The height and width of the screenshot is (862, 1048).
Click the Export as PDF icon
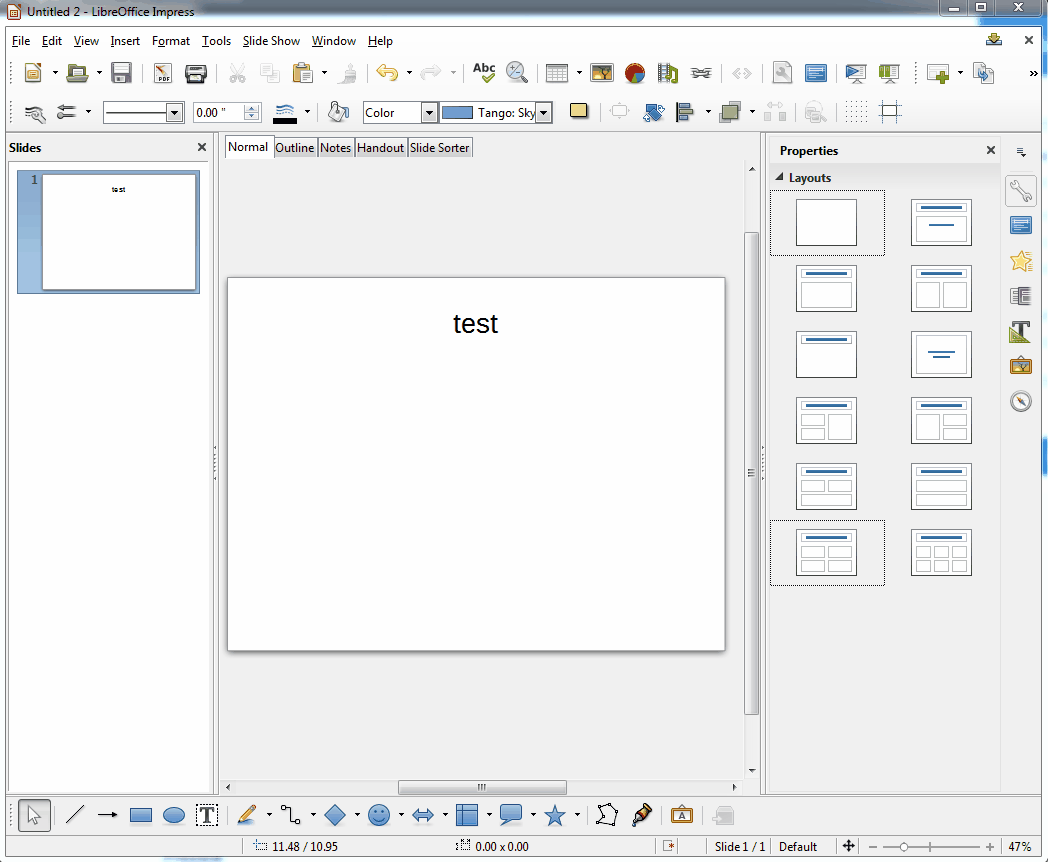162,73
